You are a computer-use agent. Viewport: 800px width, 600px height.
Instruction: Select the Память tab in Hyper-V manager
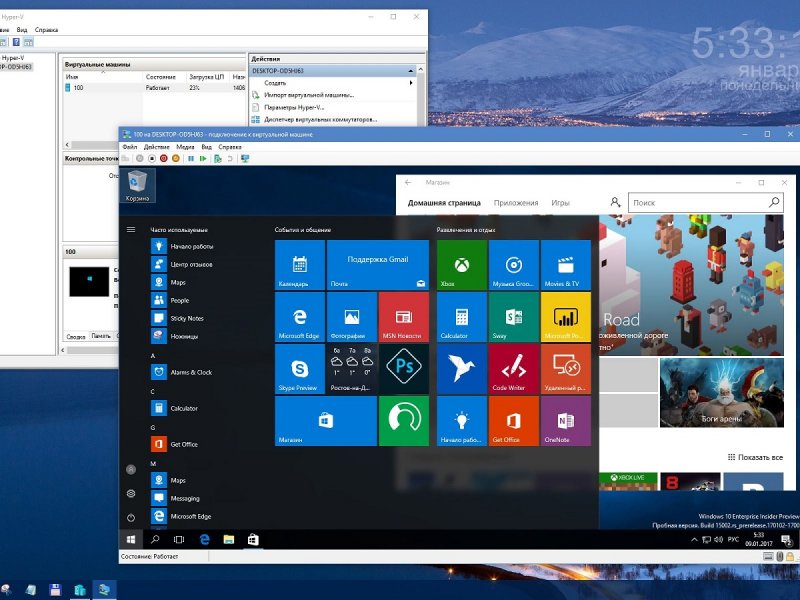point(101,336)
